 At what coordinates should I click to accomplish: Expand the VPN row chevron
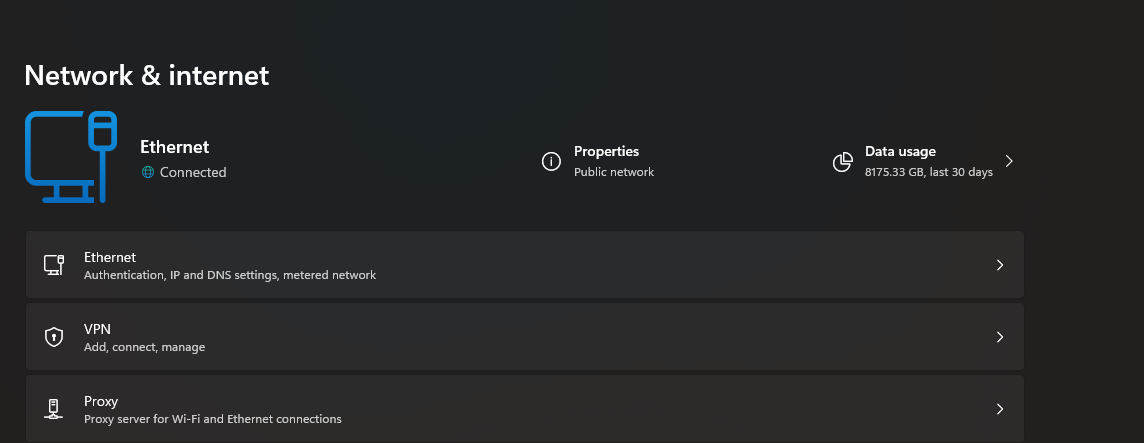pyautogui.click(x=1000, y=336)
